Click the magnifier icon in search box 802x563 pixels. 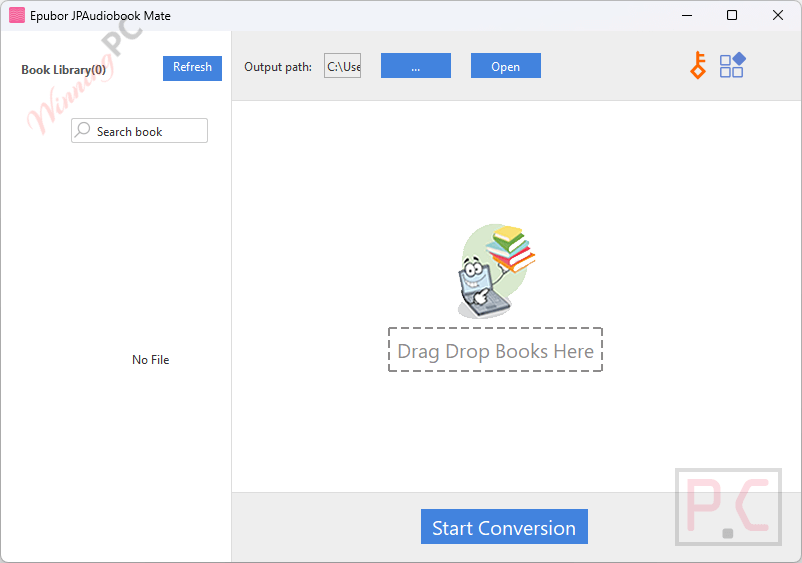(82, 130)
